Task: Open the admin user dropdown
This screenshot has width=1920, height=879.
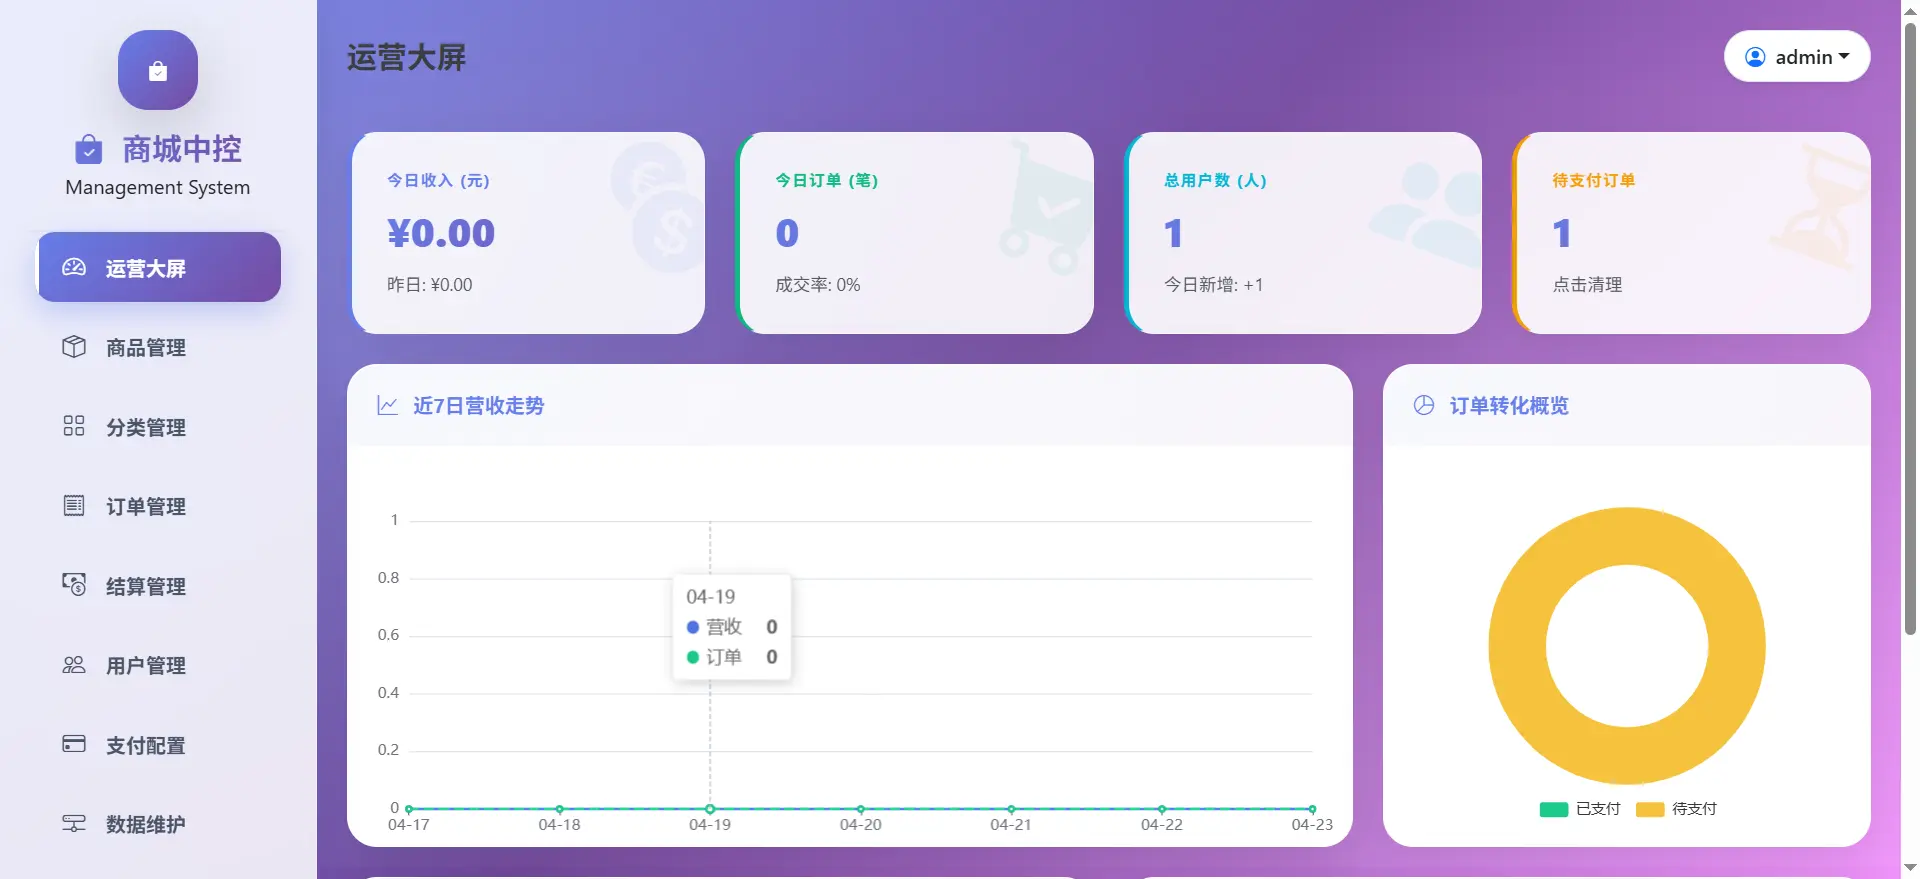Action: click(x=1797, y=57)
